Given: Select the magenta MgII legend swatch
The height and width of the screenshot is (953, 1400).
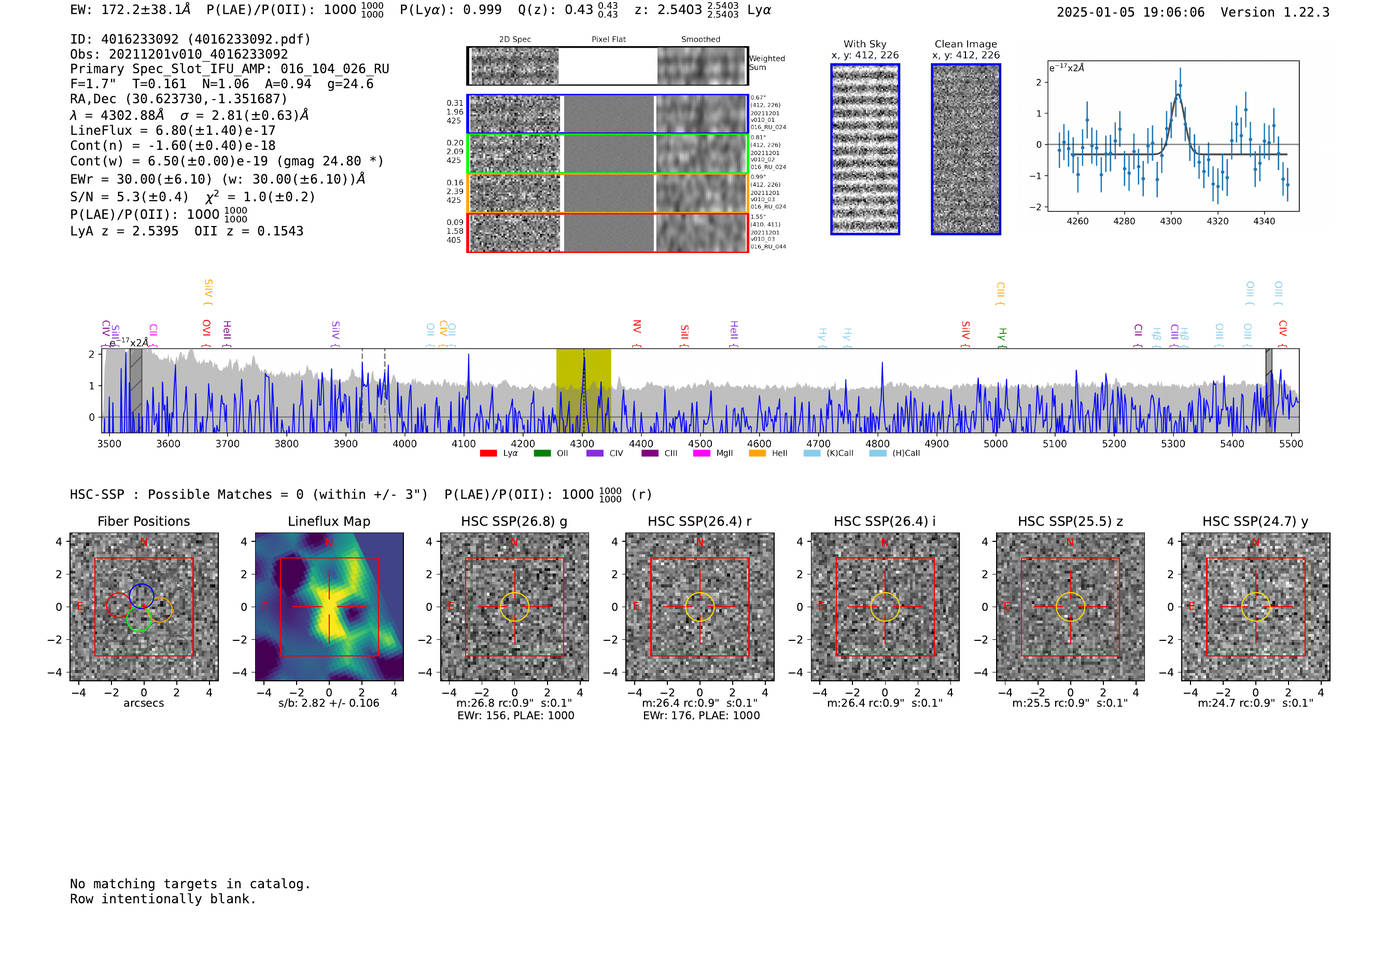Looking at the screenshot, I should pyautogui.click(x=701, y=454).
